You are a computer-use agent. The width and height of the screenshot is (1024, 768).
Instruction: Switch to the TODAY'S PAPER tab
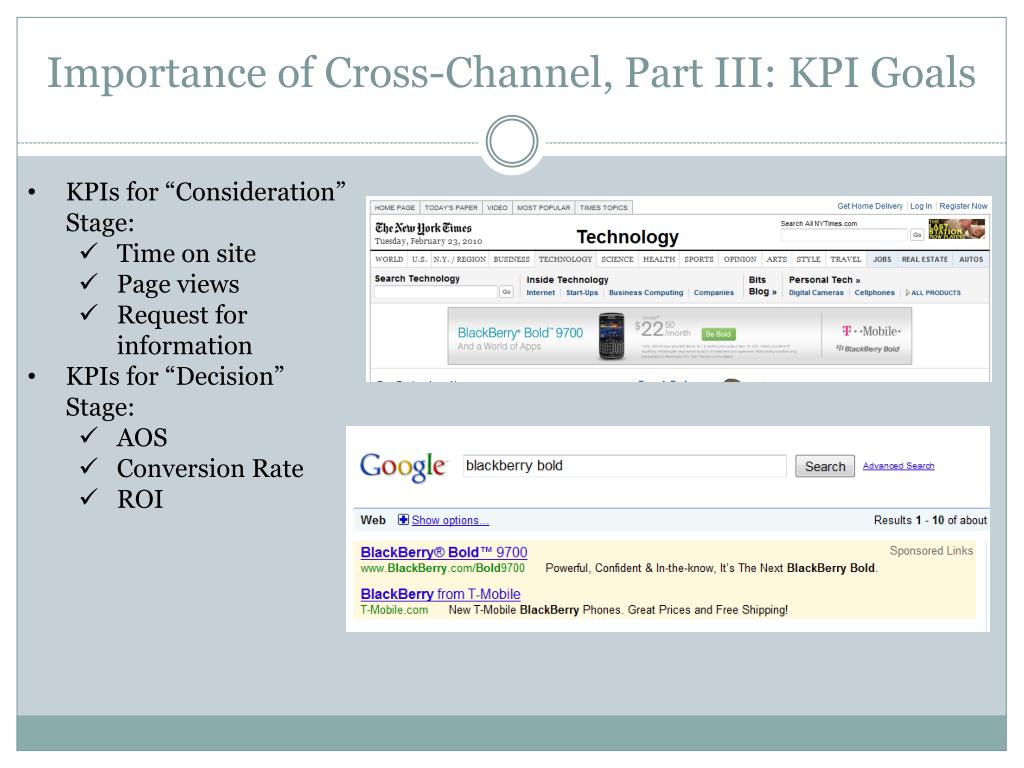[x=451, y=208]
